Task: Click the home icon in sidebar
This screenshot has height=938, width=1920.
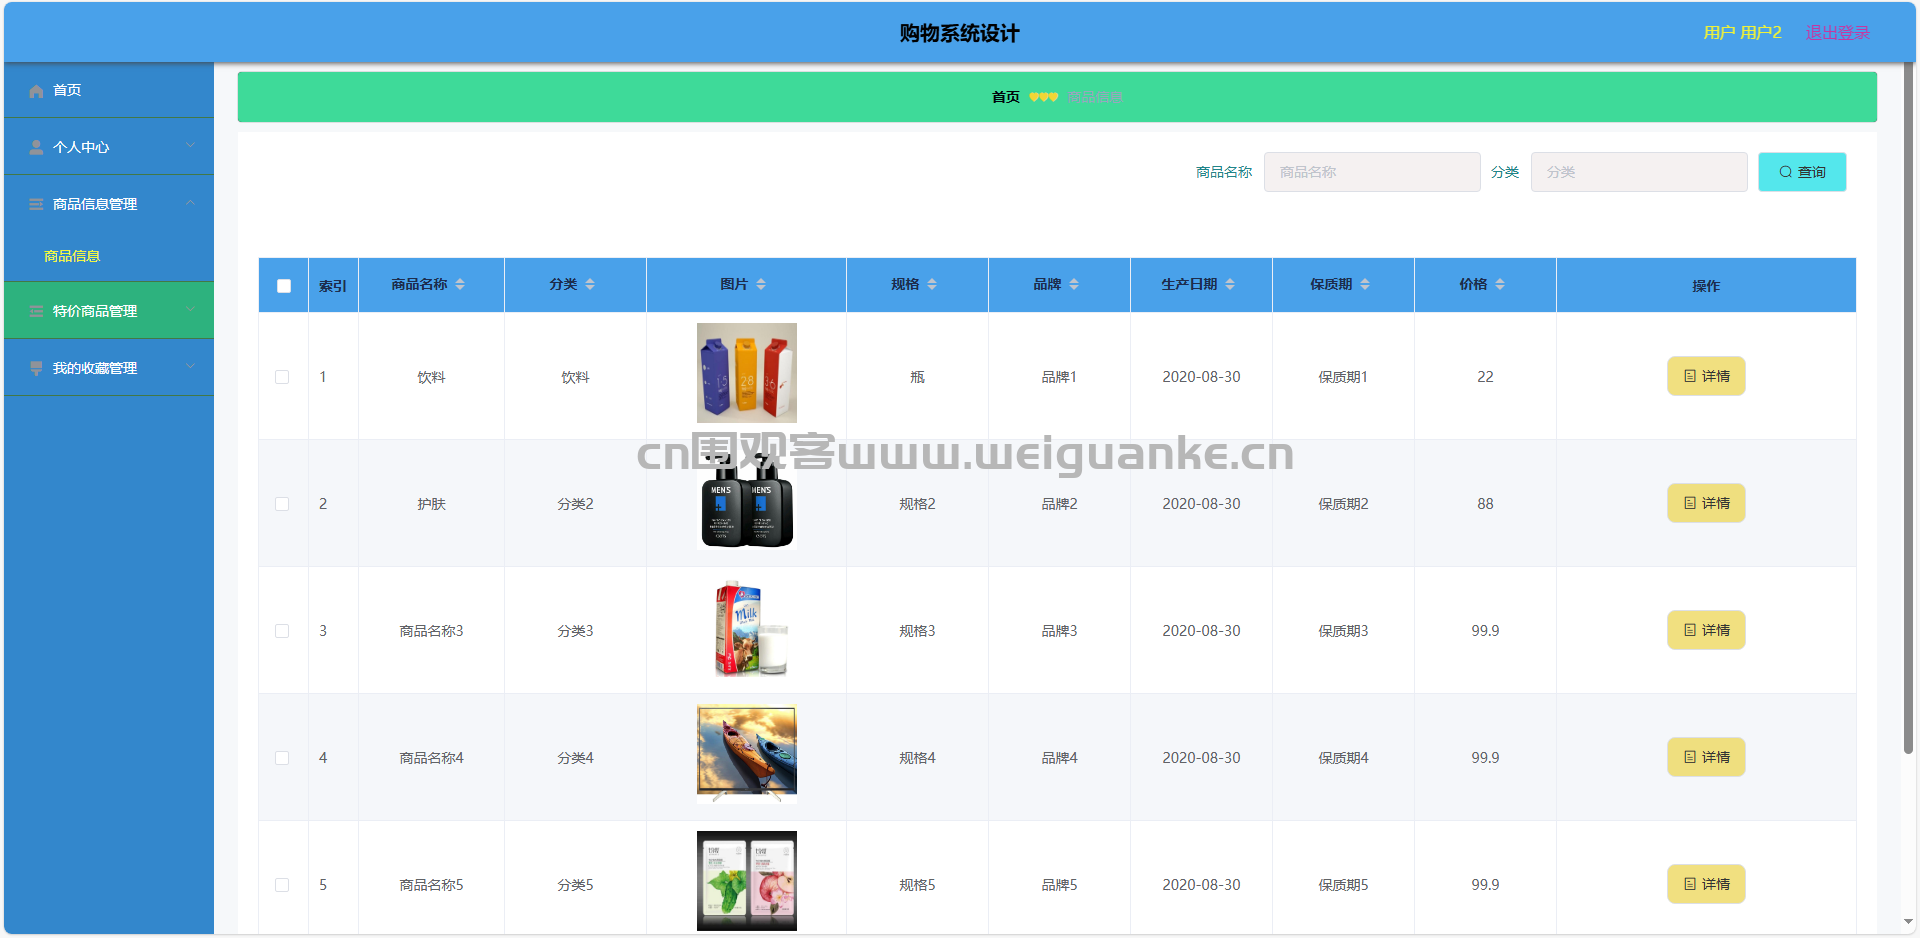Action: [36, 91]
